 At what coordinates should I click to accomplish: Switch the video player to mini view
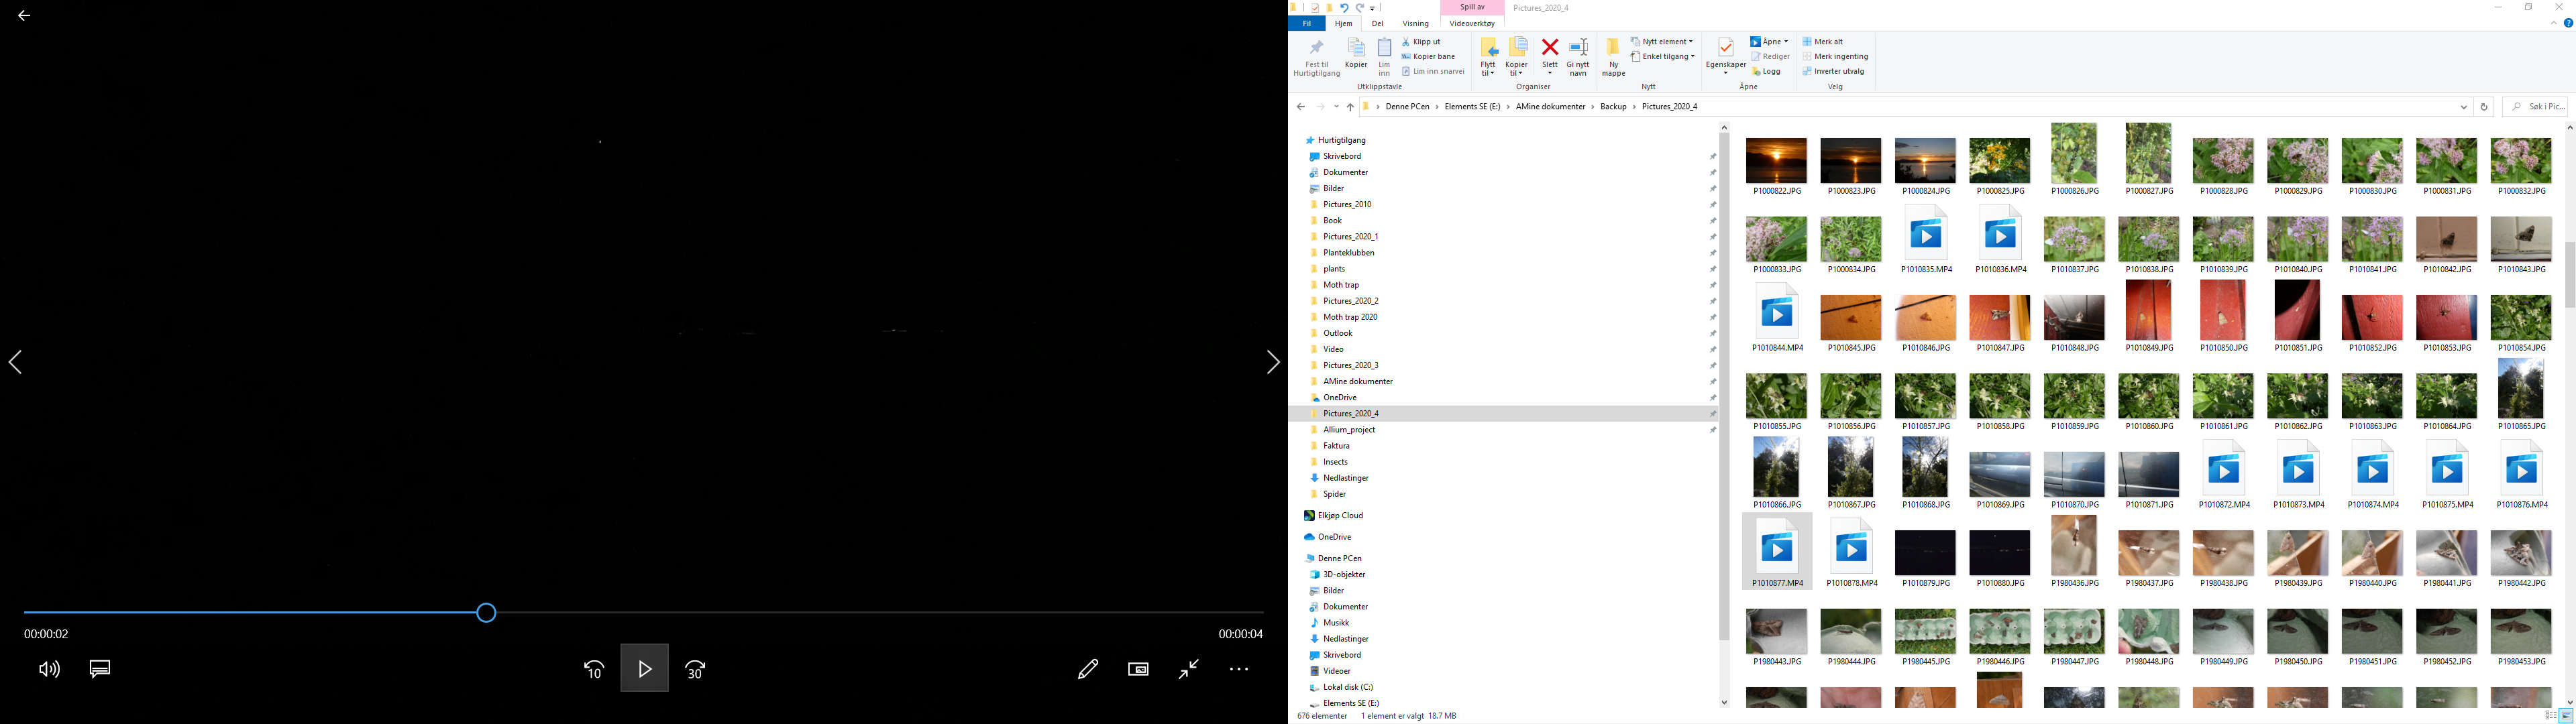1138,669
